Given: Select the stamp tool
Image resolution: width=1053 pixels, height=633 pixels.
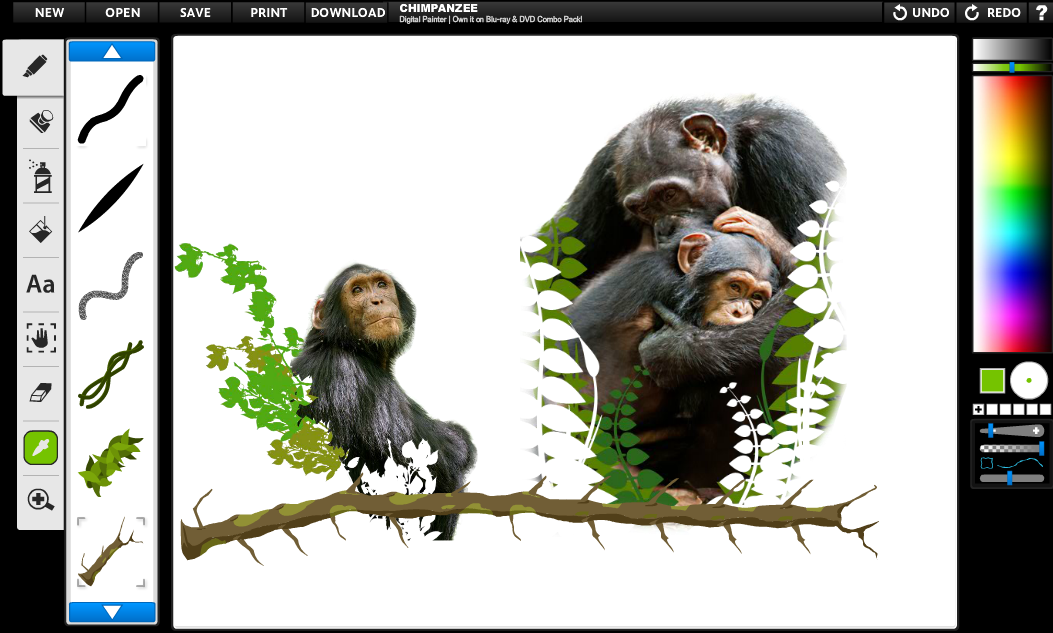Looking at the screenshot, I should click(x=41, y=121).
